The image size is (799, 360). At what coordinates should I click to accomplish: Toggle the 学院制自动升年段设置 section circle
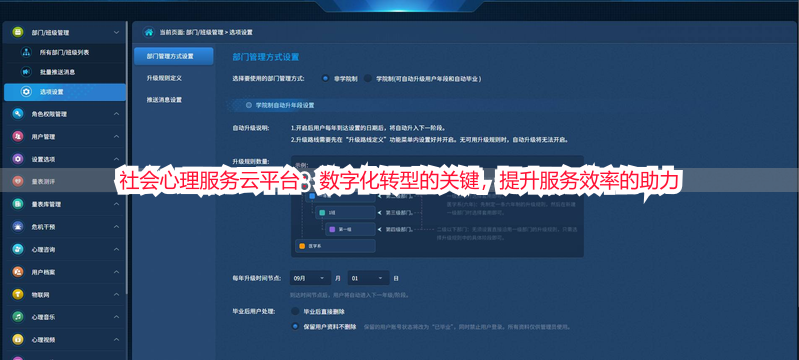249,105
